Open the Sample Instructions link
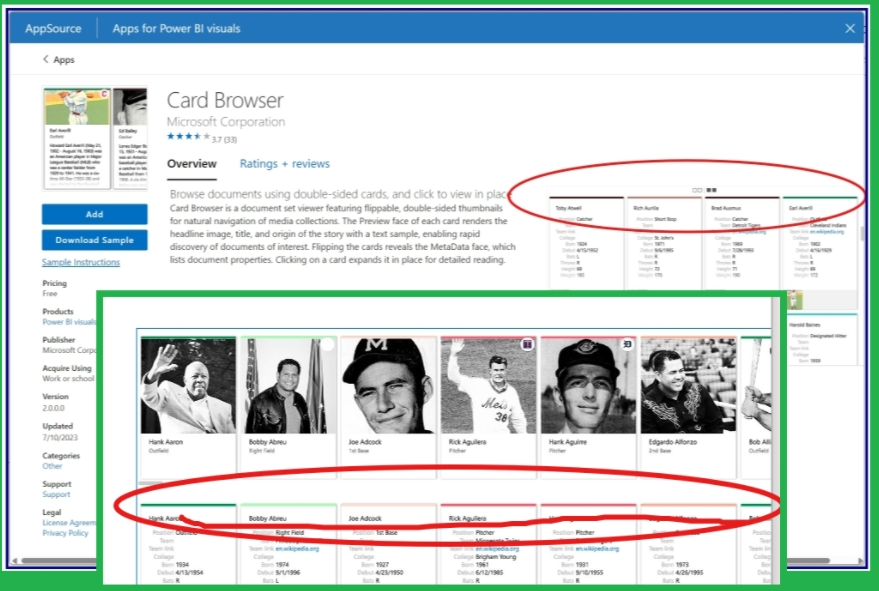This screenshot has height=591, width=879. pyautogui.click(x=80, y=262)
